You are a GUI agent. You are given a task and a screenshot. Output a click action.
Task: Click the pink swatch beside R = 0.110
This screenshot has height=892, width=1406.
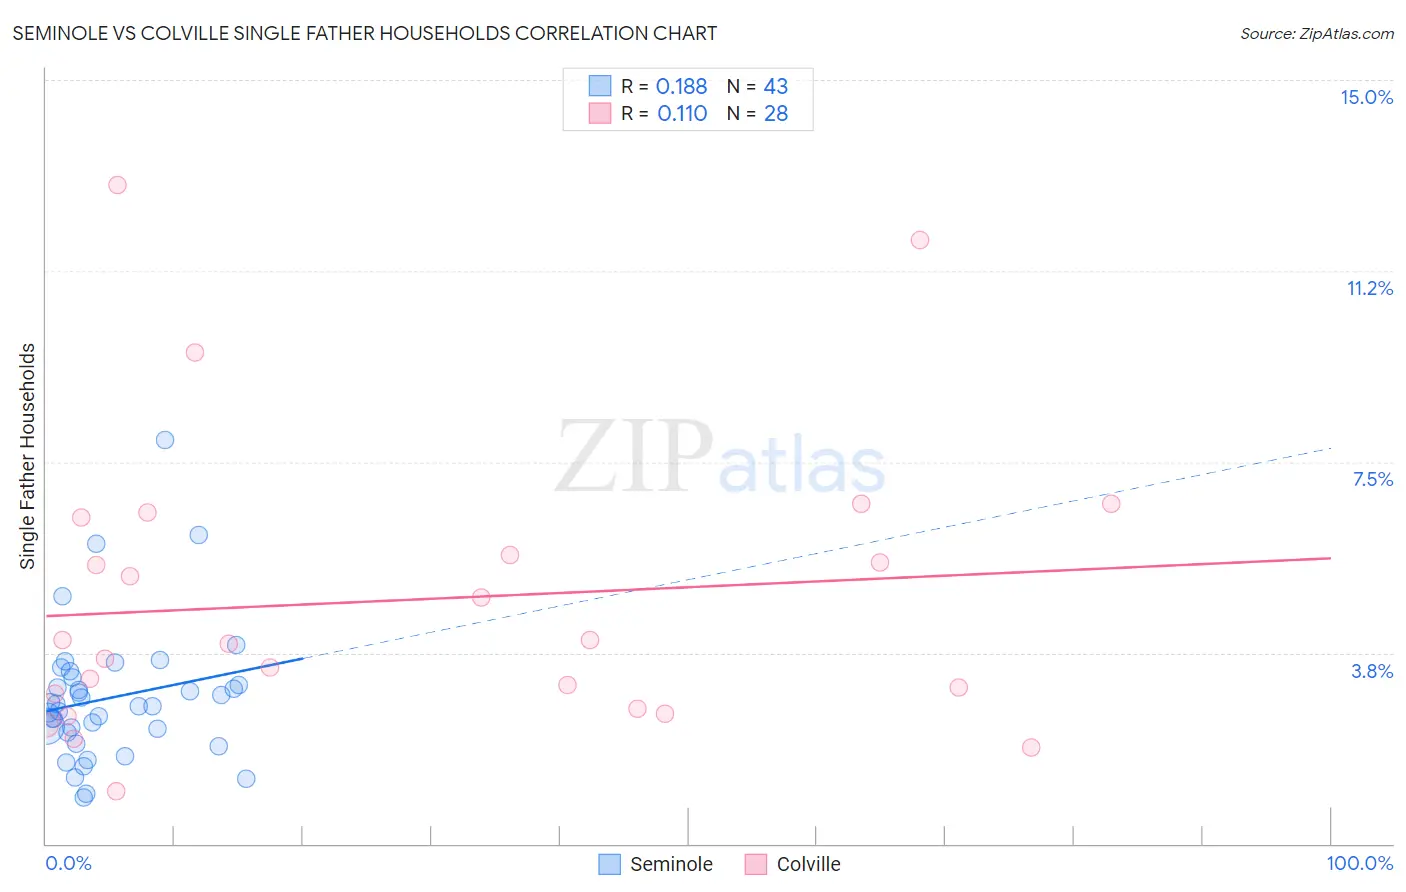pos(600,113)
